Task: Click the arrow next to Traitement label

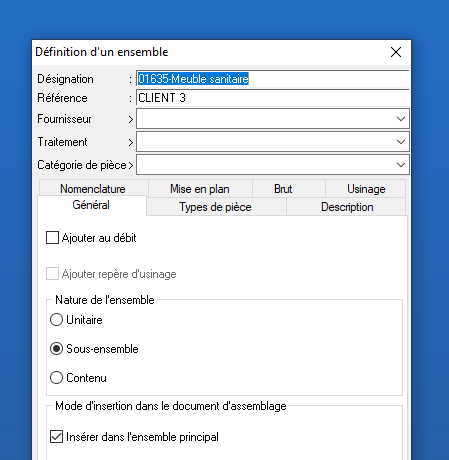Action: [x=131, y=142]
